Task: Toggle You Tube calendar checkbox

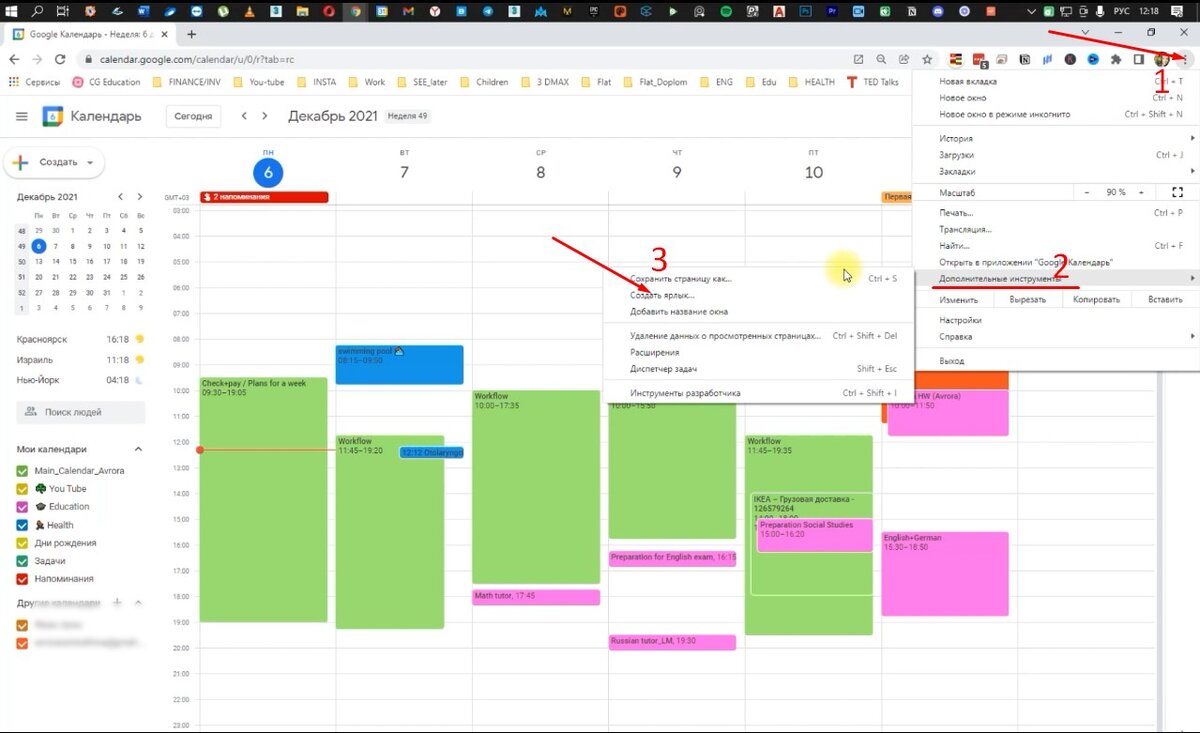Action: [23, 488]
